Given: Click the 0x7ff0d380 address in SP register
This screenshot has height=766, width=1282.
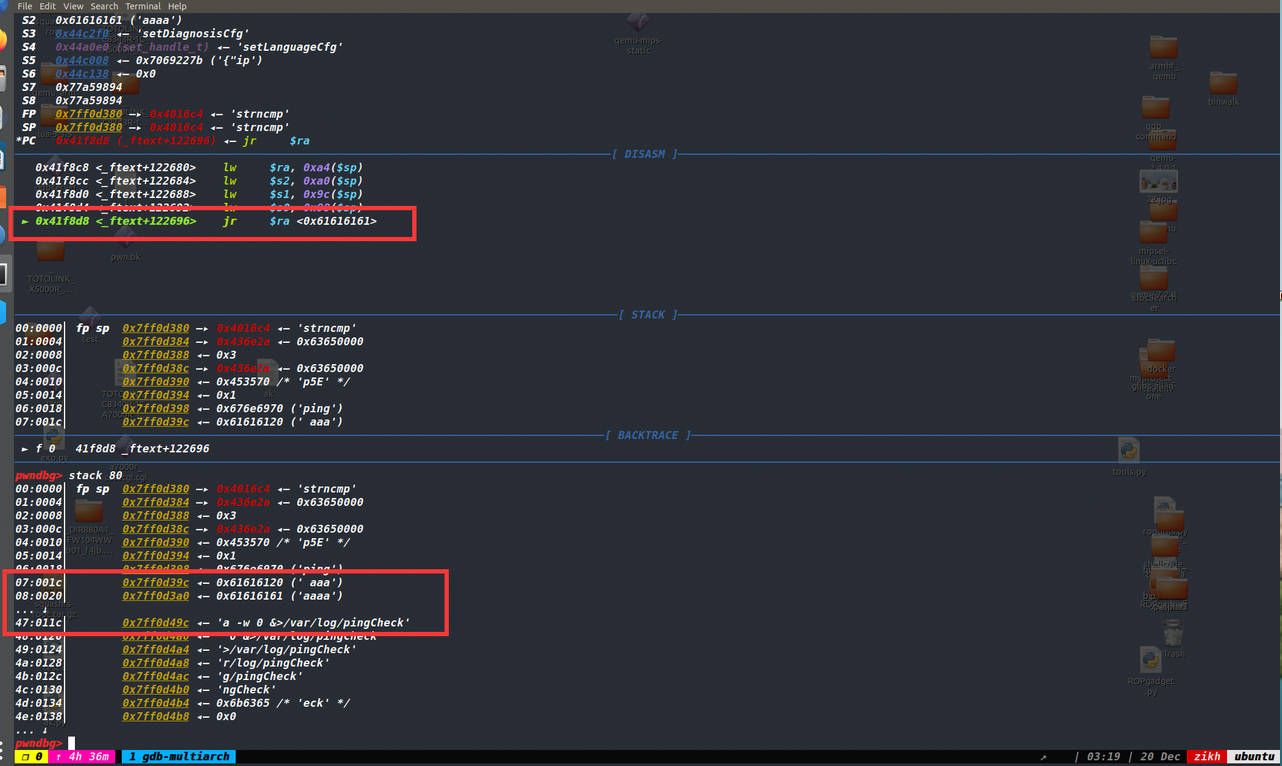Looking at the screenshot, I should [89, 128].
